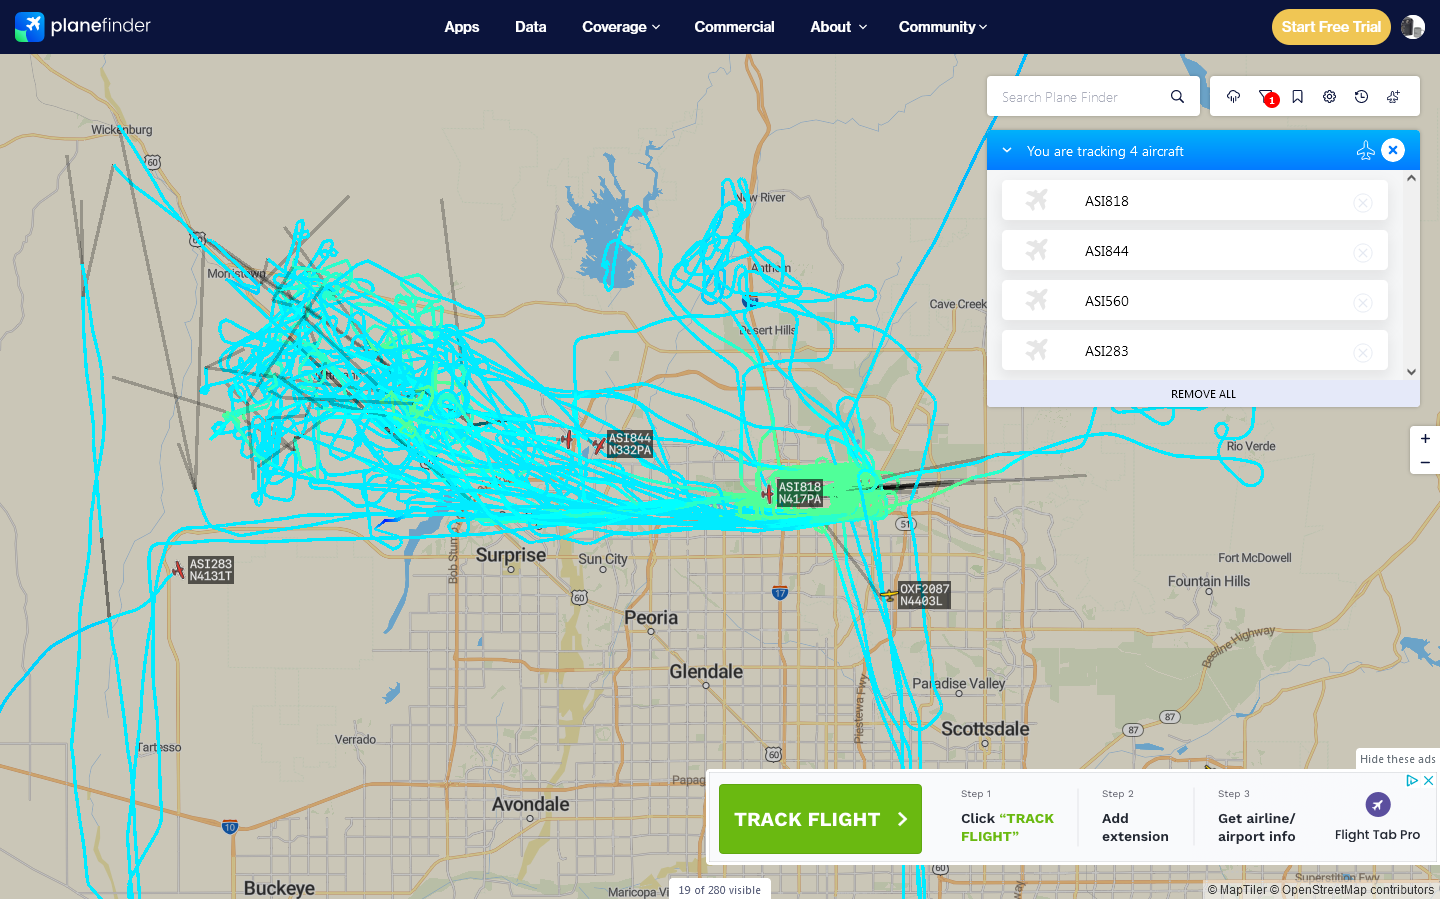Click the plane icon beside ASI283
This screenshot has width=1440, height=900.
click(1037, 350)
